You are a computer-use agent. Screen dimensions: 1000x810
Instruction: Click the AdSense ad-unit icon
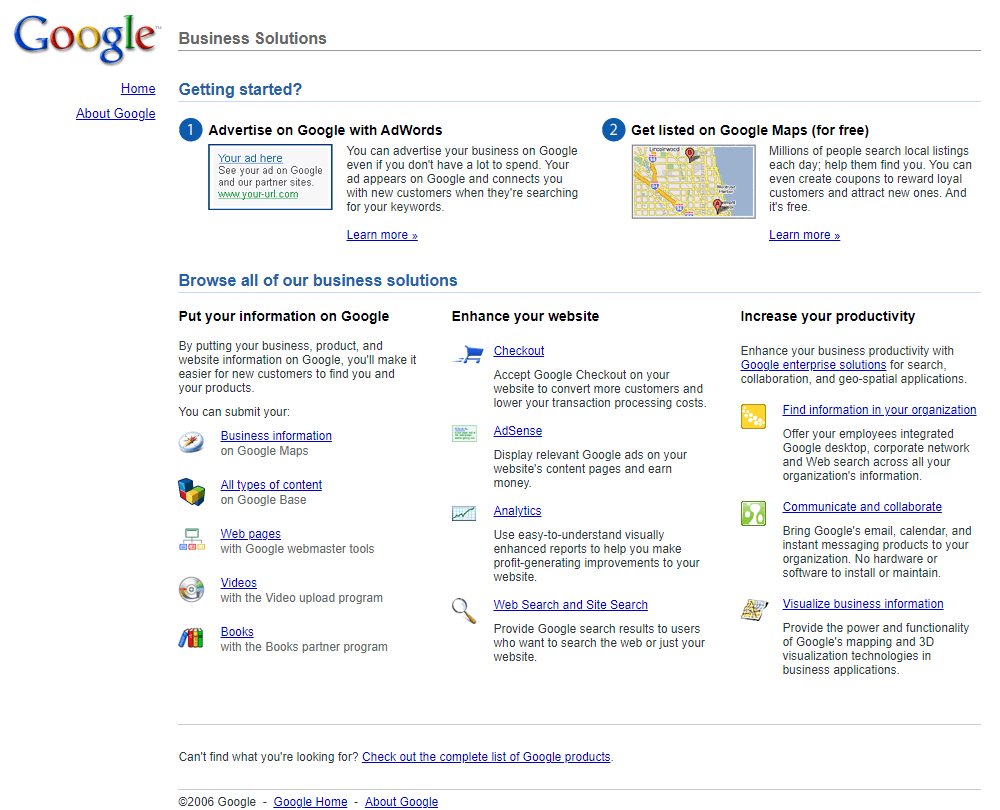pyautogui.click(x=464, y=434)
